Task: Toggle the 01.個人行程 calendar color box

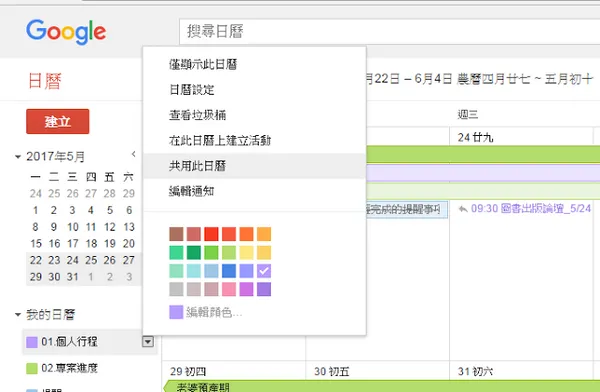Action: pos(32,342)
